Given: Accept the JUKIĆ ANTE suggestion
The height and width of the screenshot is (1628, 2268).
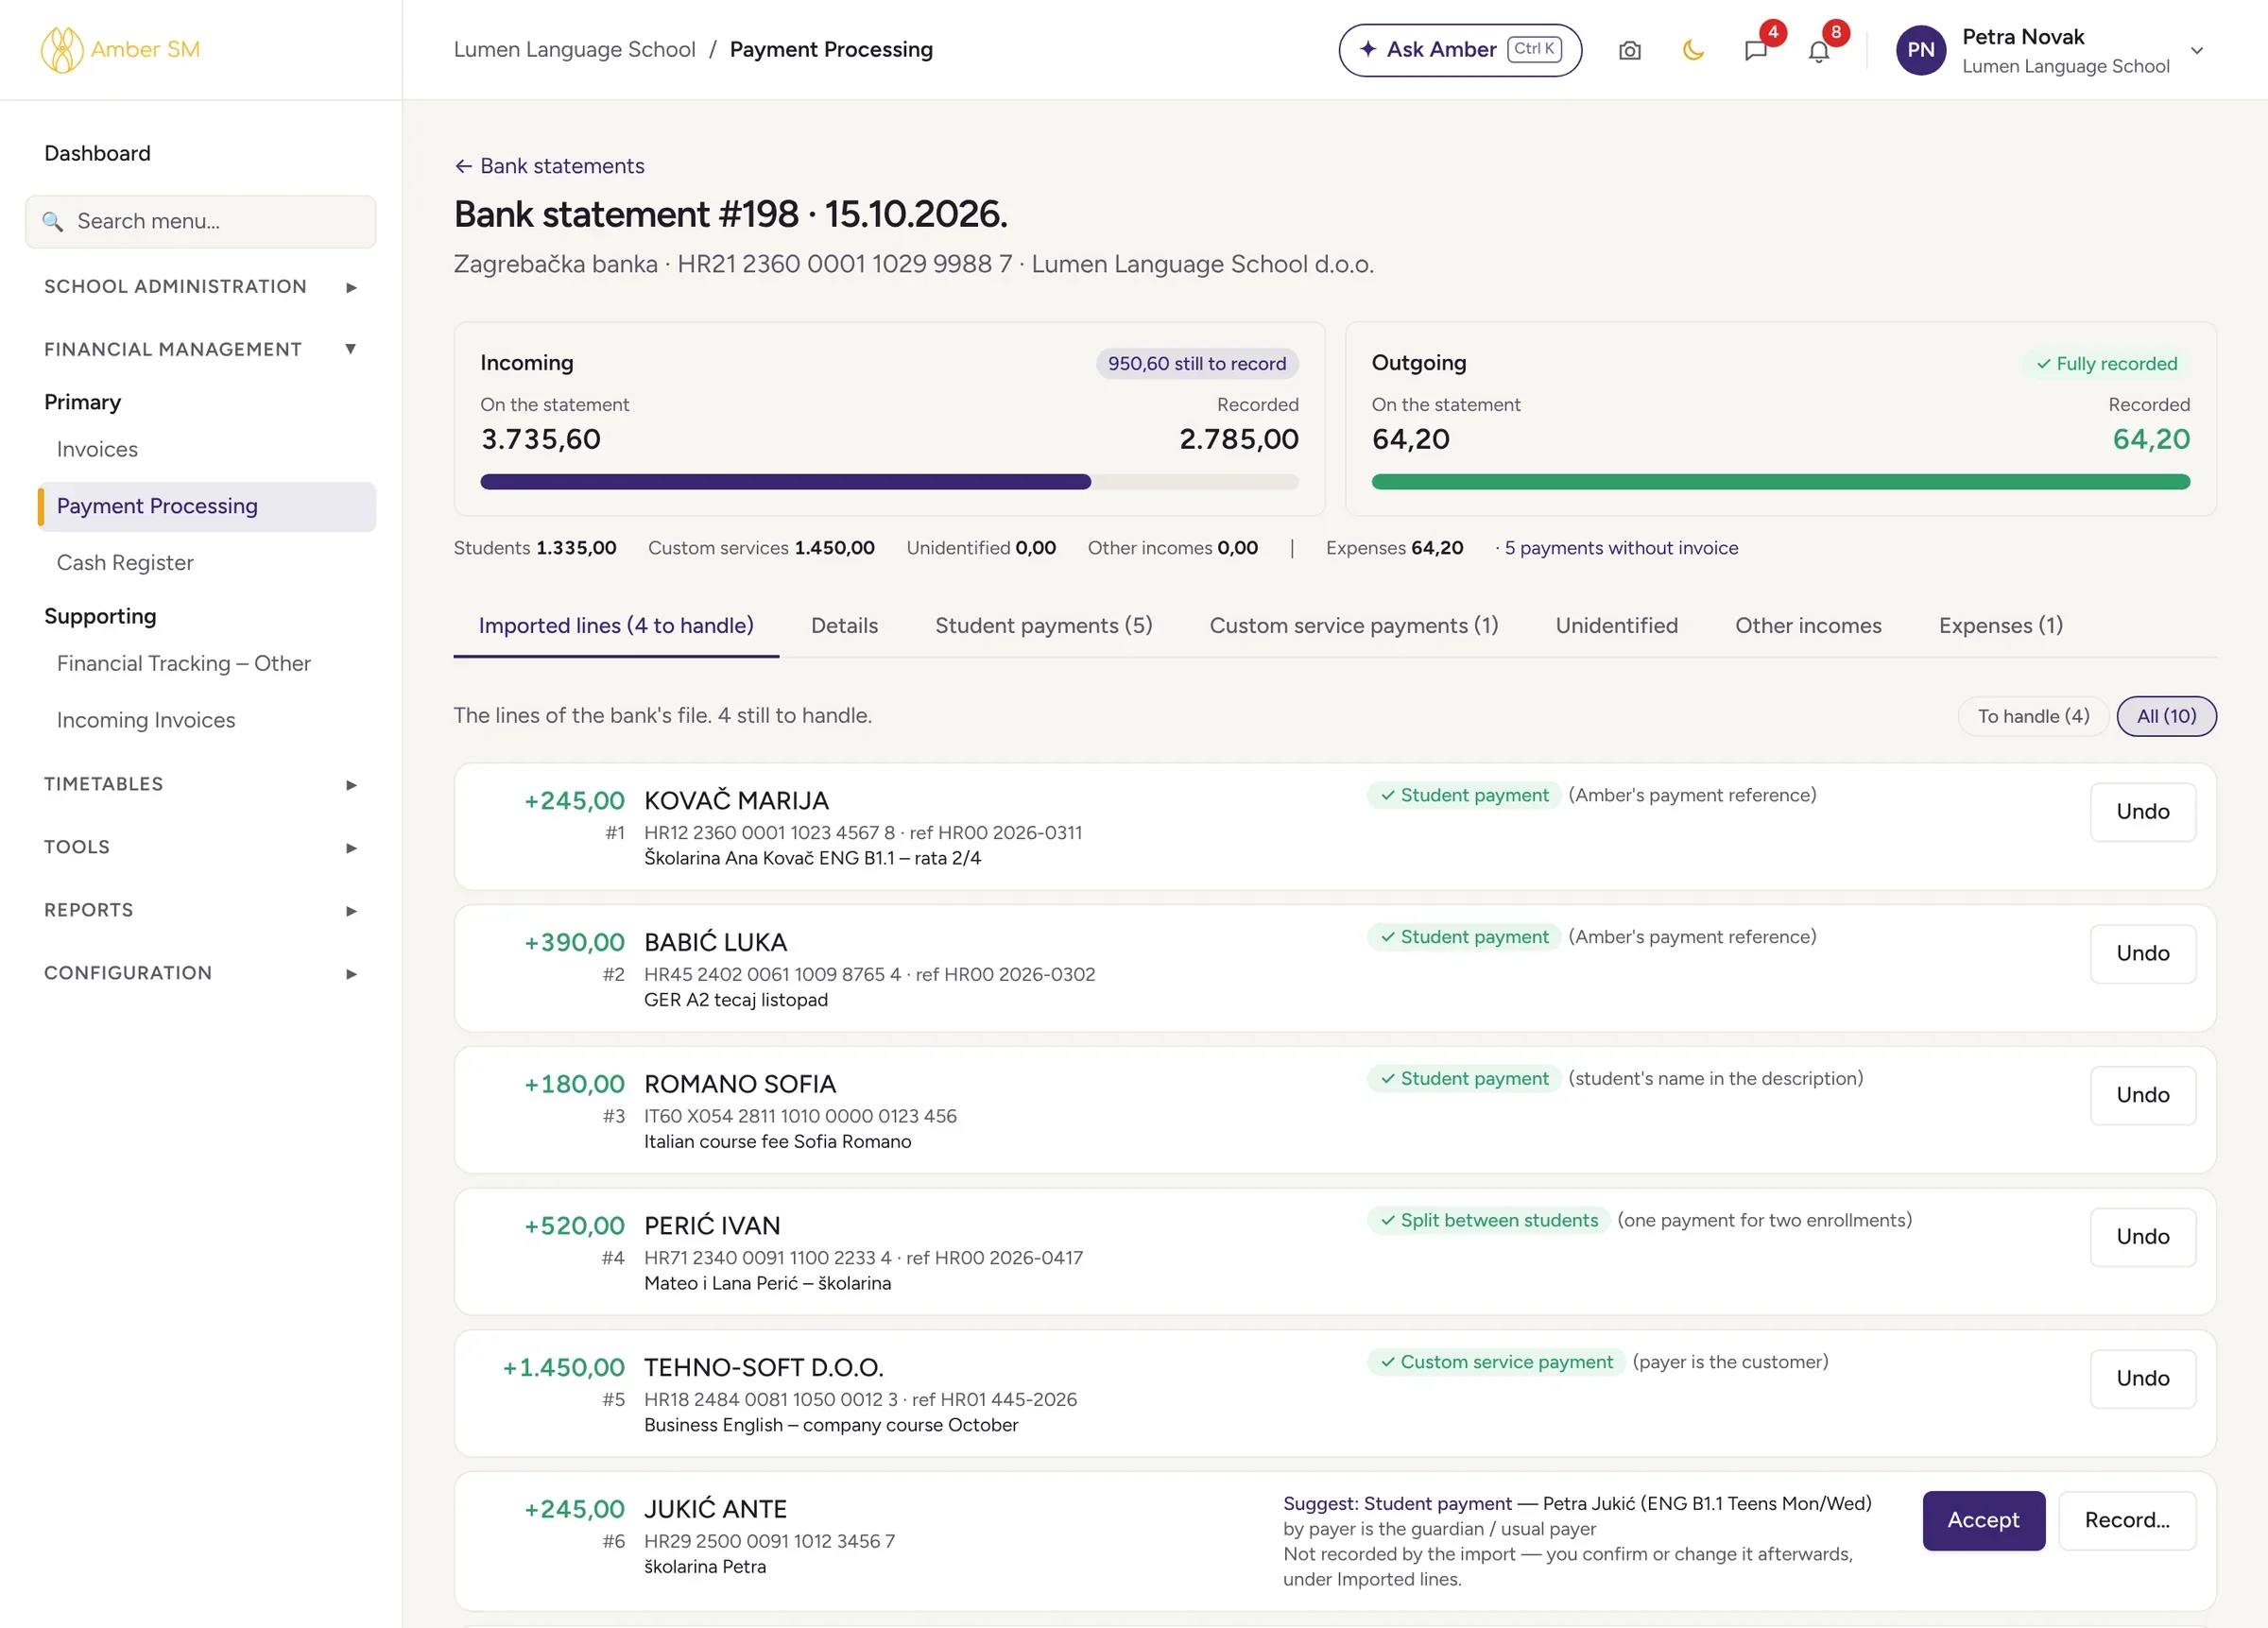Looking at the screenshot, I should 1983,1521.
